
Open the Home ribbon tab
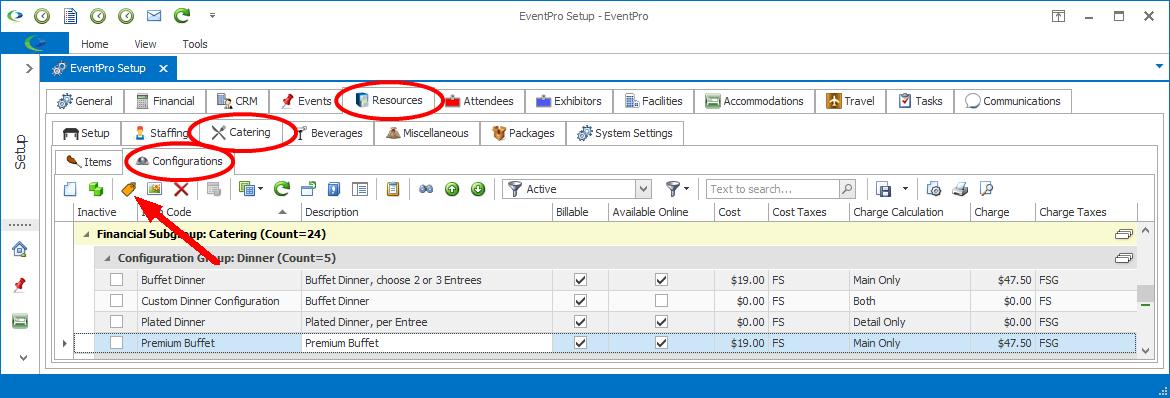(95, 44)
